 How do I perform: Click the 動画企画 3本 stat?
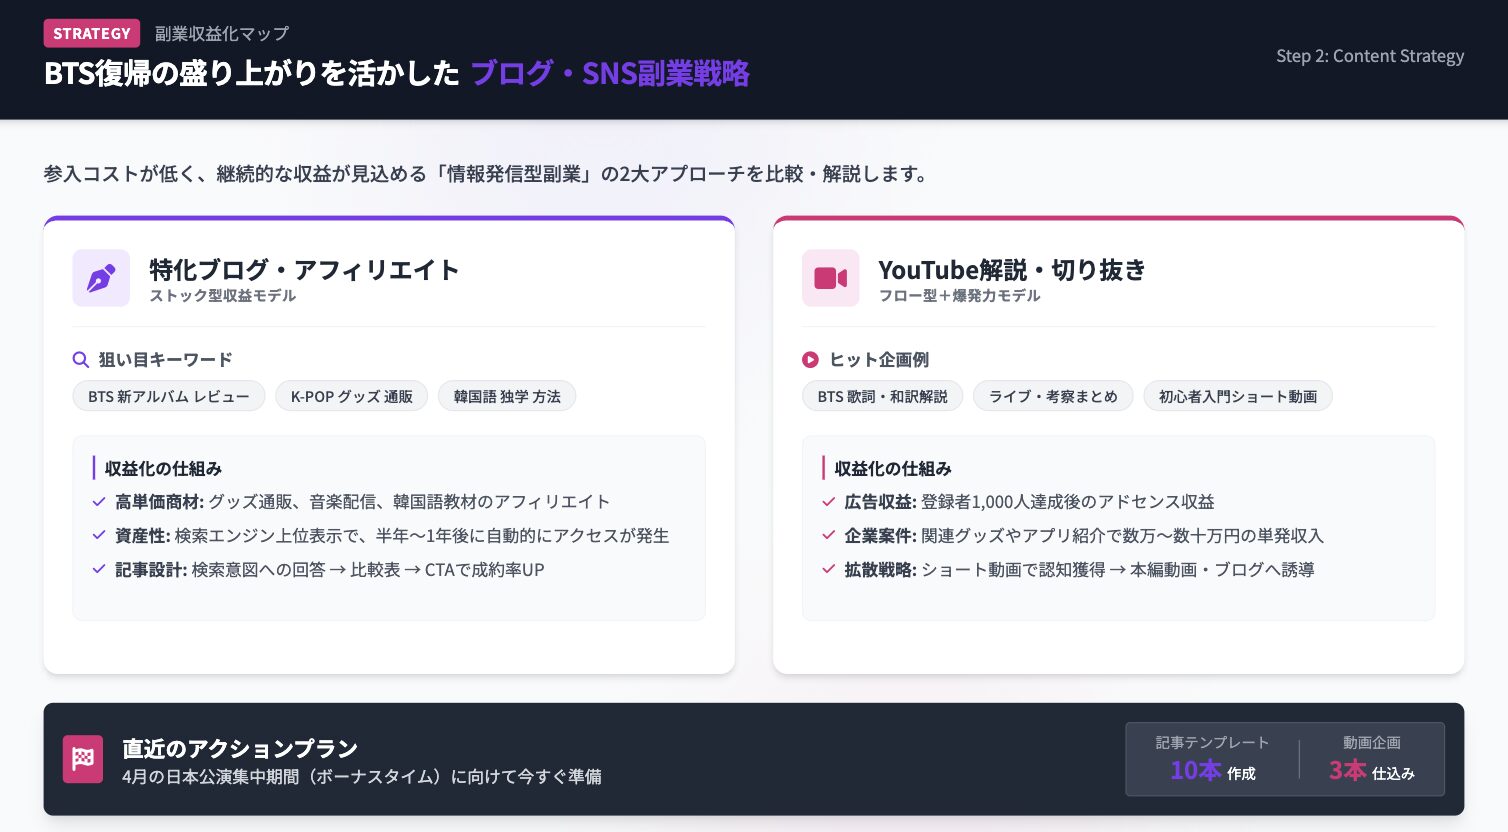pyautogui.click(x=1371, y=759)
